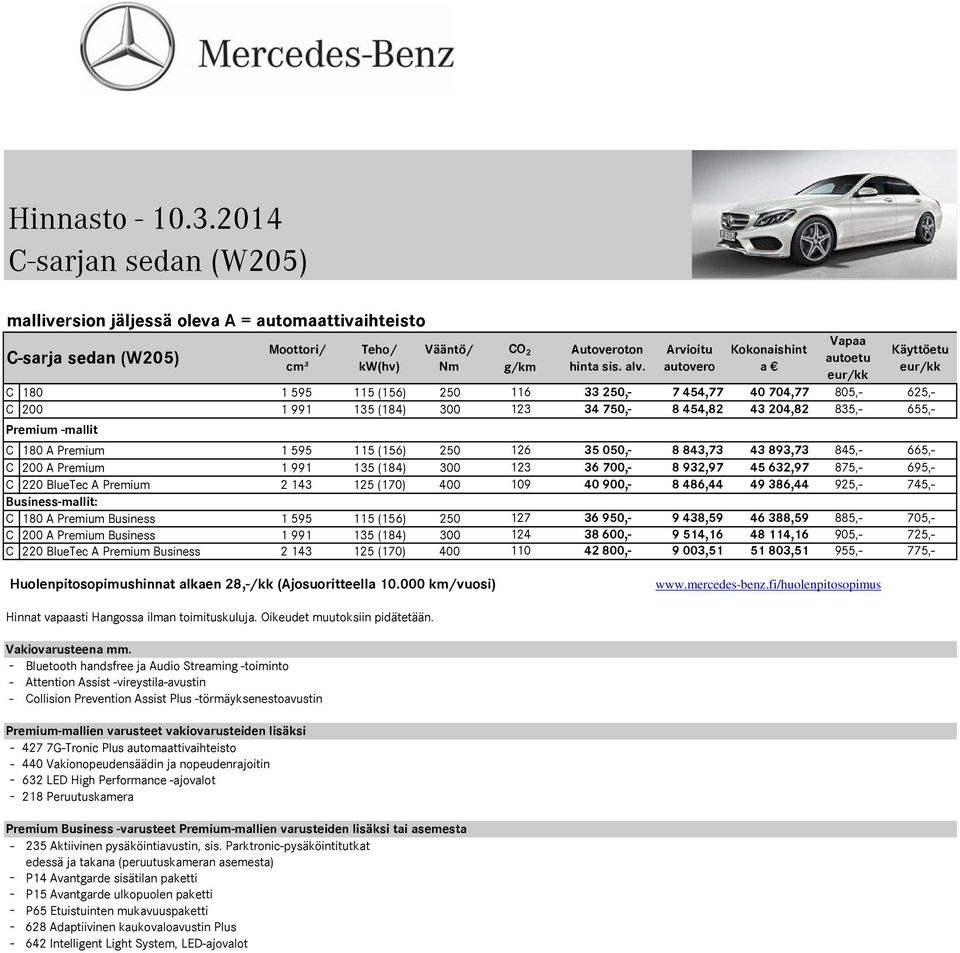The image size is (960, 953).
Task: Click the "Kokonaishinta €" column header
Action: pos(769,358)
